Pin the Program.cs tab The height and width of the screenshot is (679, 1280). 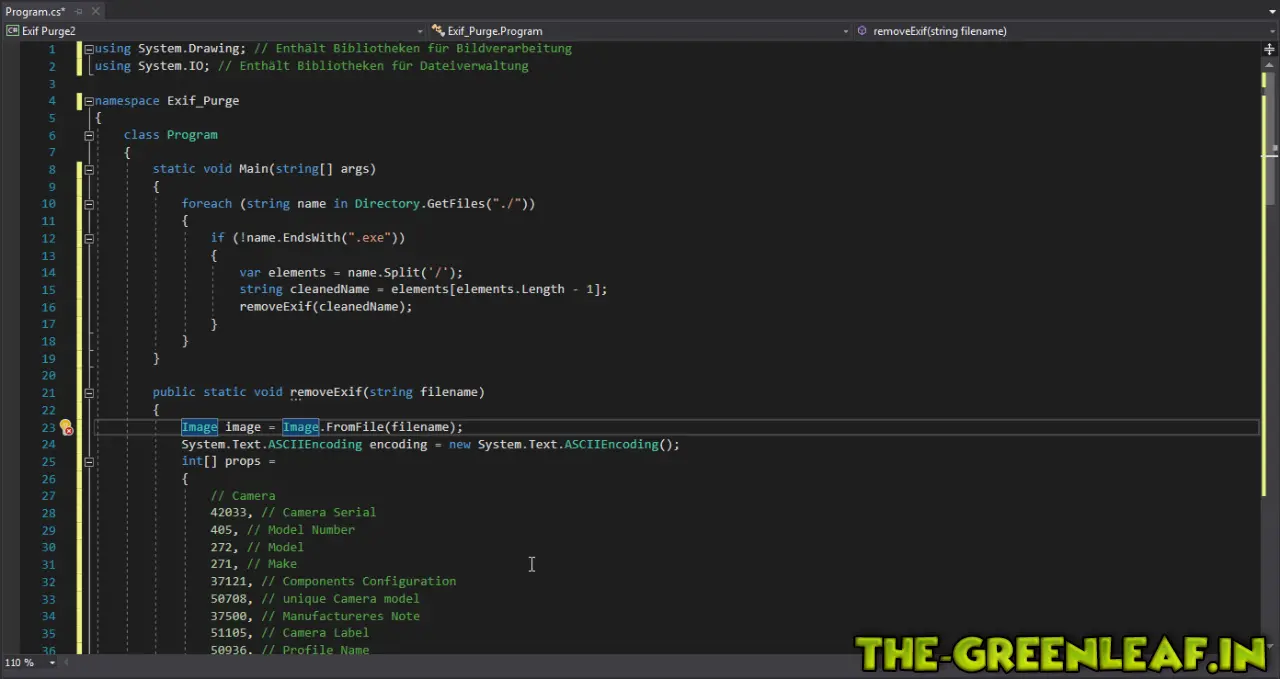point(79,11)
